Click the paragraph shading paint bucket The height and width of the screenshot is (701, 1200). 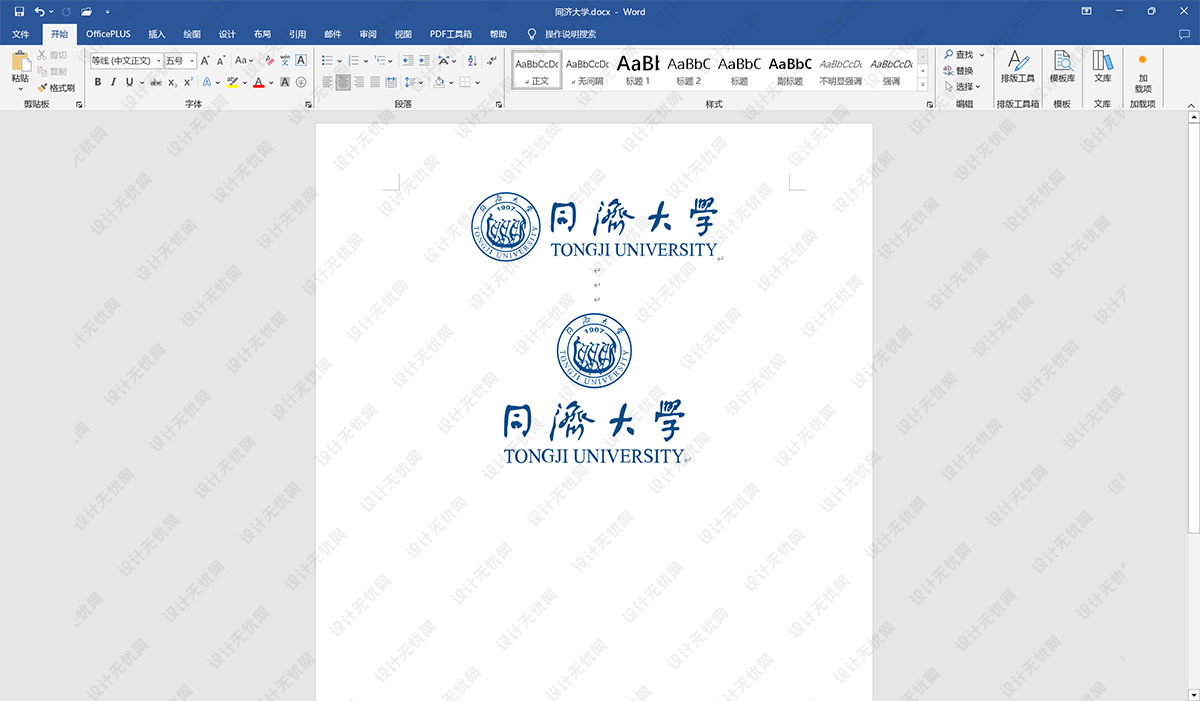[x=438, y=82]
